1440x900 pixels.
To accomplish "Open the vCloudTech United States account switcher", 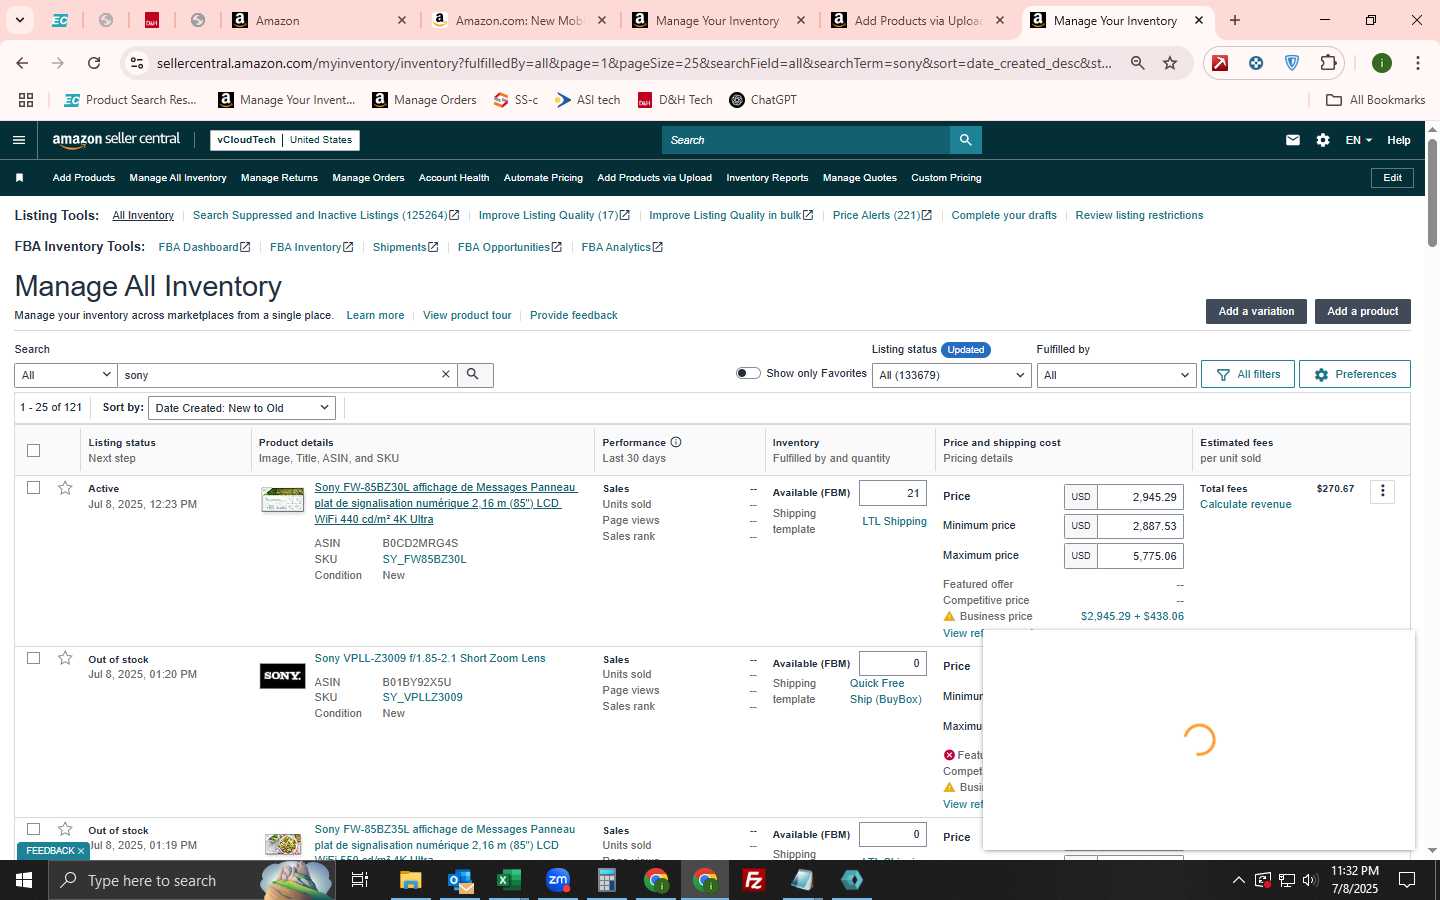I will (285, 140).
